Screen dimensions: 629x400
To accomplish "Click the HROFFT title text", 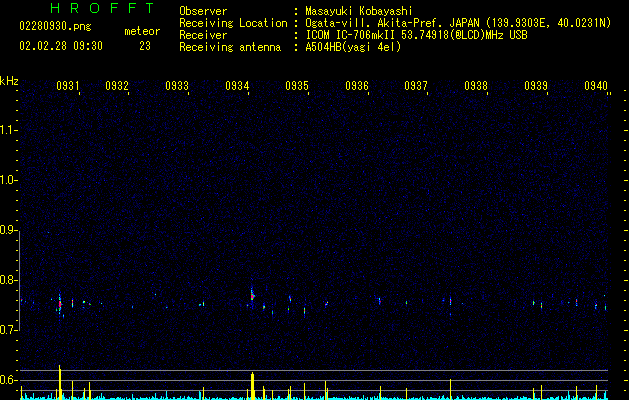I will [x=103, y=8].
